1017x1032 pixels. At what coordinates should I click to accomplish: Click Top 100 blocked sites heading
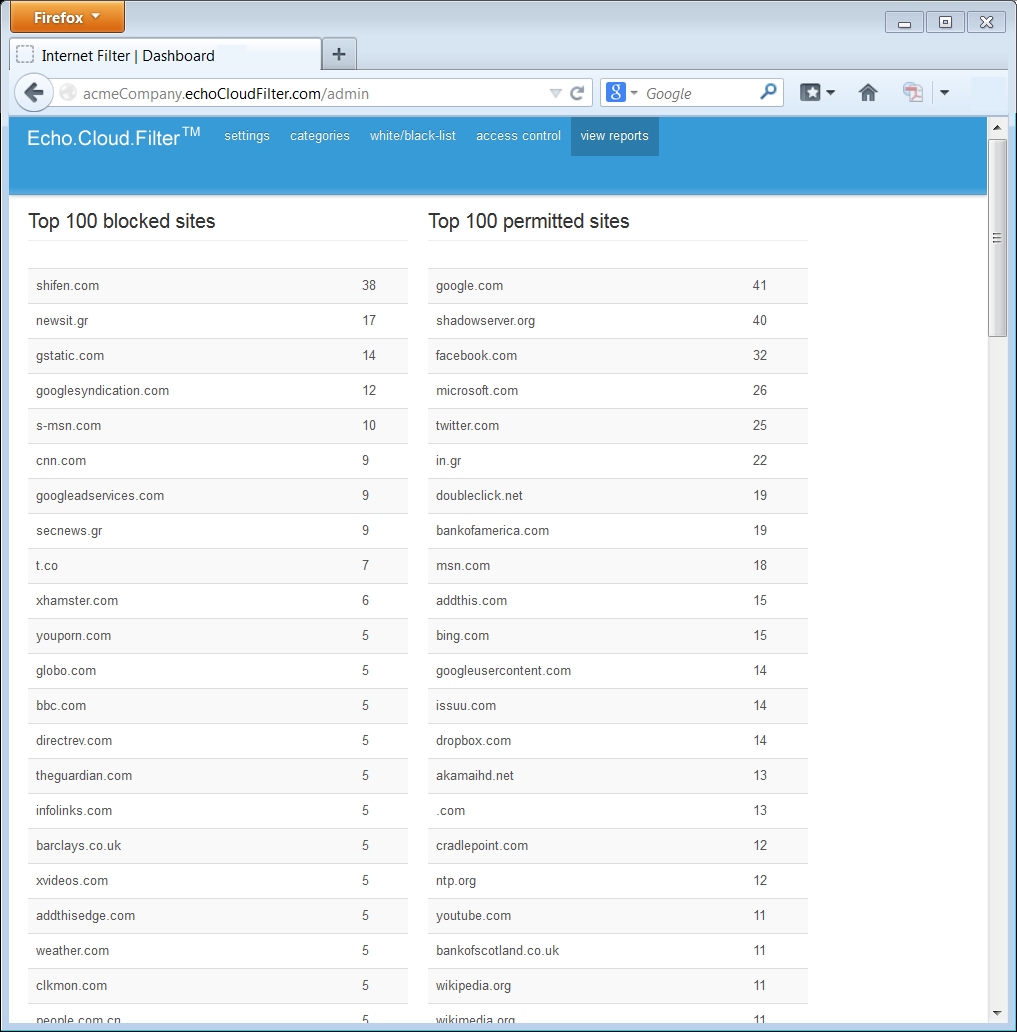click(122, 221)
